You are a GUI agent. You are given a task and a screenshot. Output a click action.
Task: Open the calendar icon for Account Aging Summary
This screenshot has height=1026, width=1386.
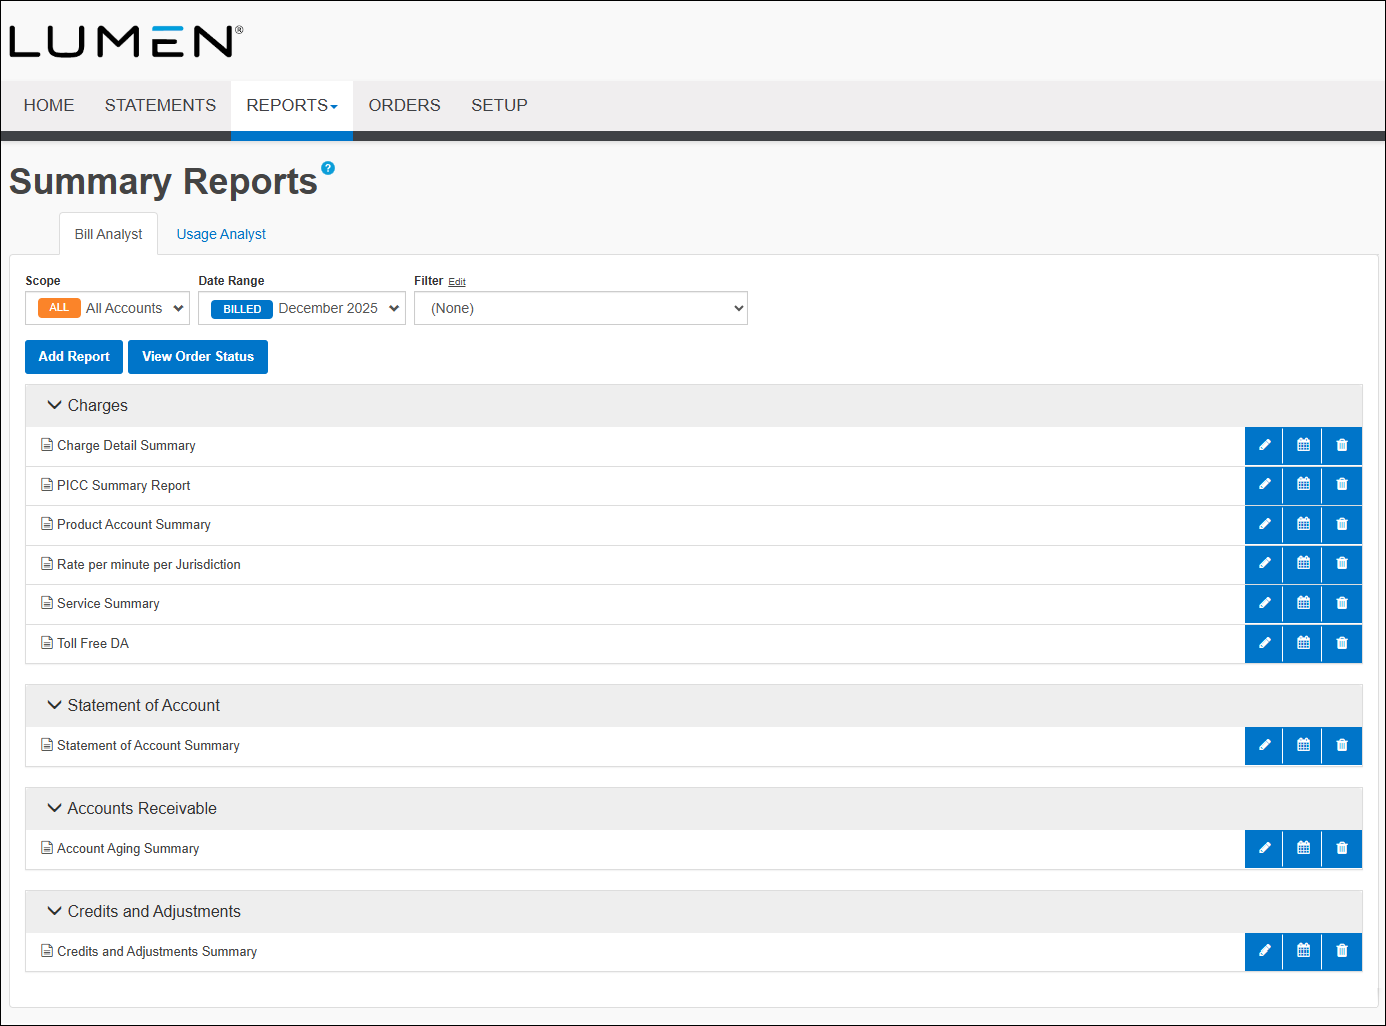tap(1302, 848)
